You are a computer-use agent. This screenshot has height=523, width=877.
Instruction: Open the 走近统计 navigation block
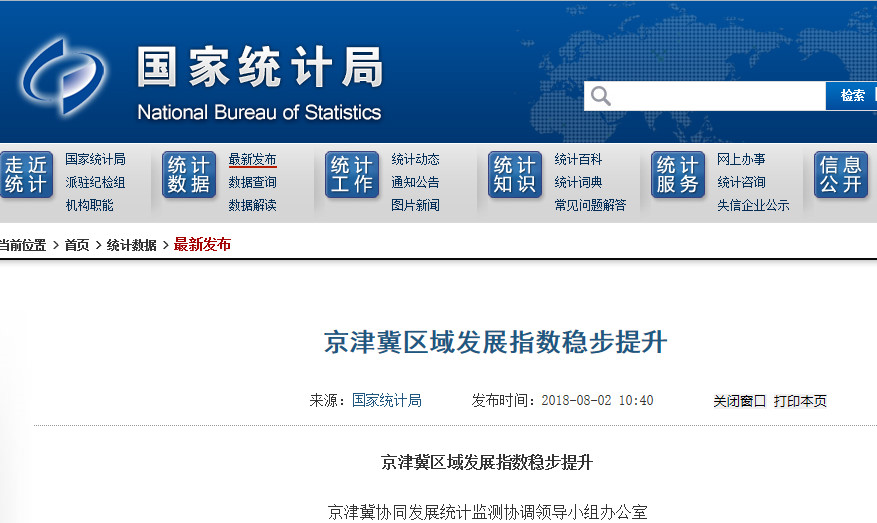tap(26, 175)
